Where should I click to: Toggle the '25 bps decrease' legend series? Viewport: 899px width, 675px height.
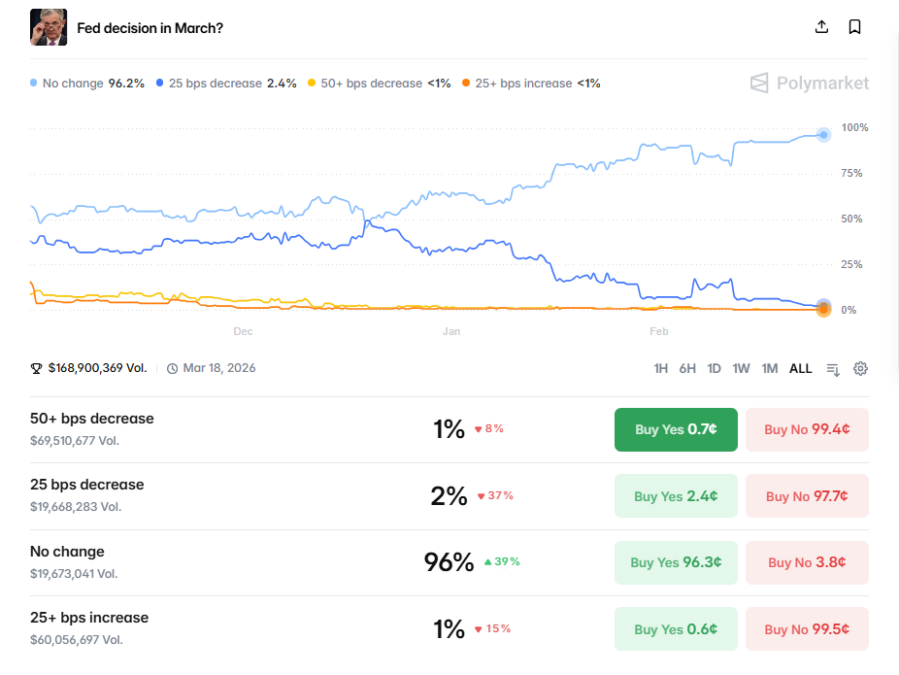(x=224, y=84)
